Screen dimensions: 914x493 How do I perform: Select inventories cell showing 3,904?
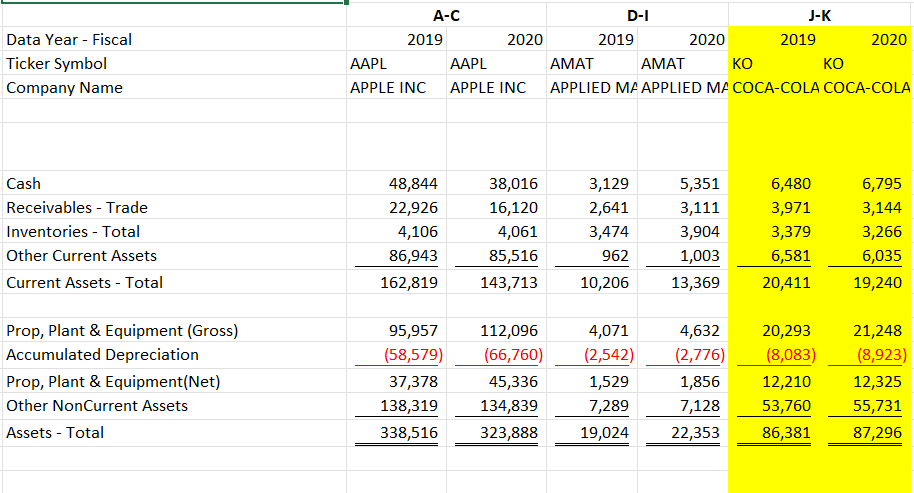point(683,231)
